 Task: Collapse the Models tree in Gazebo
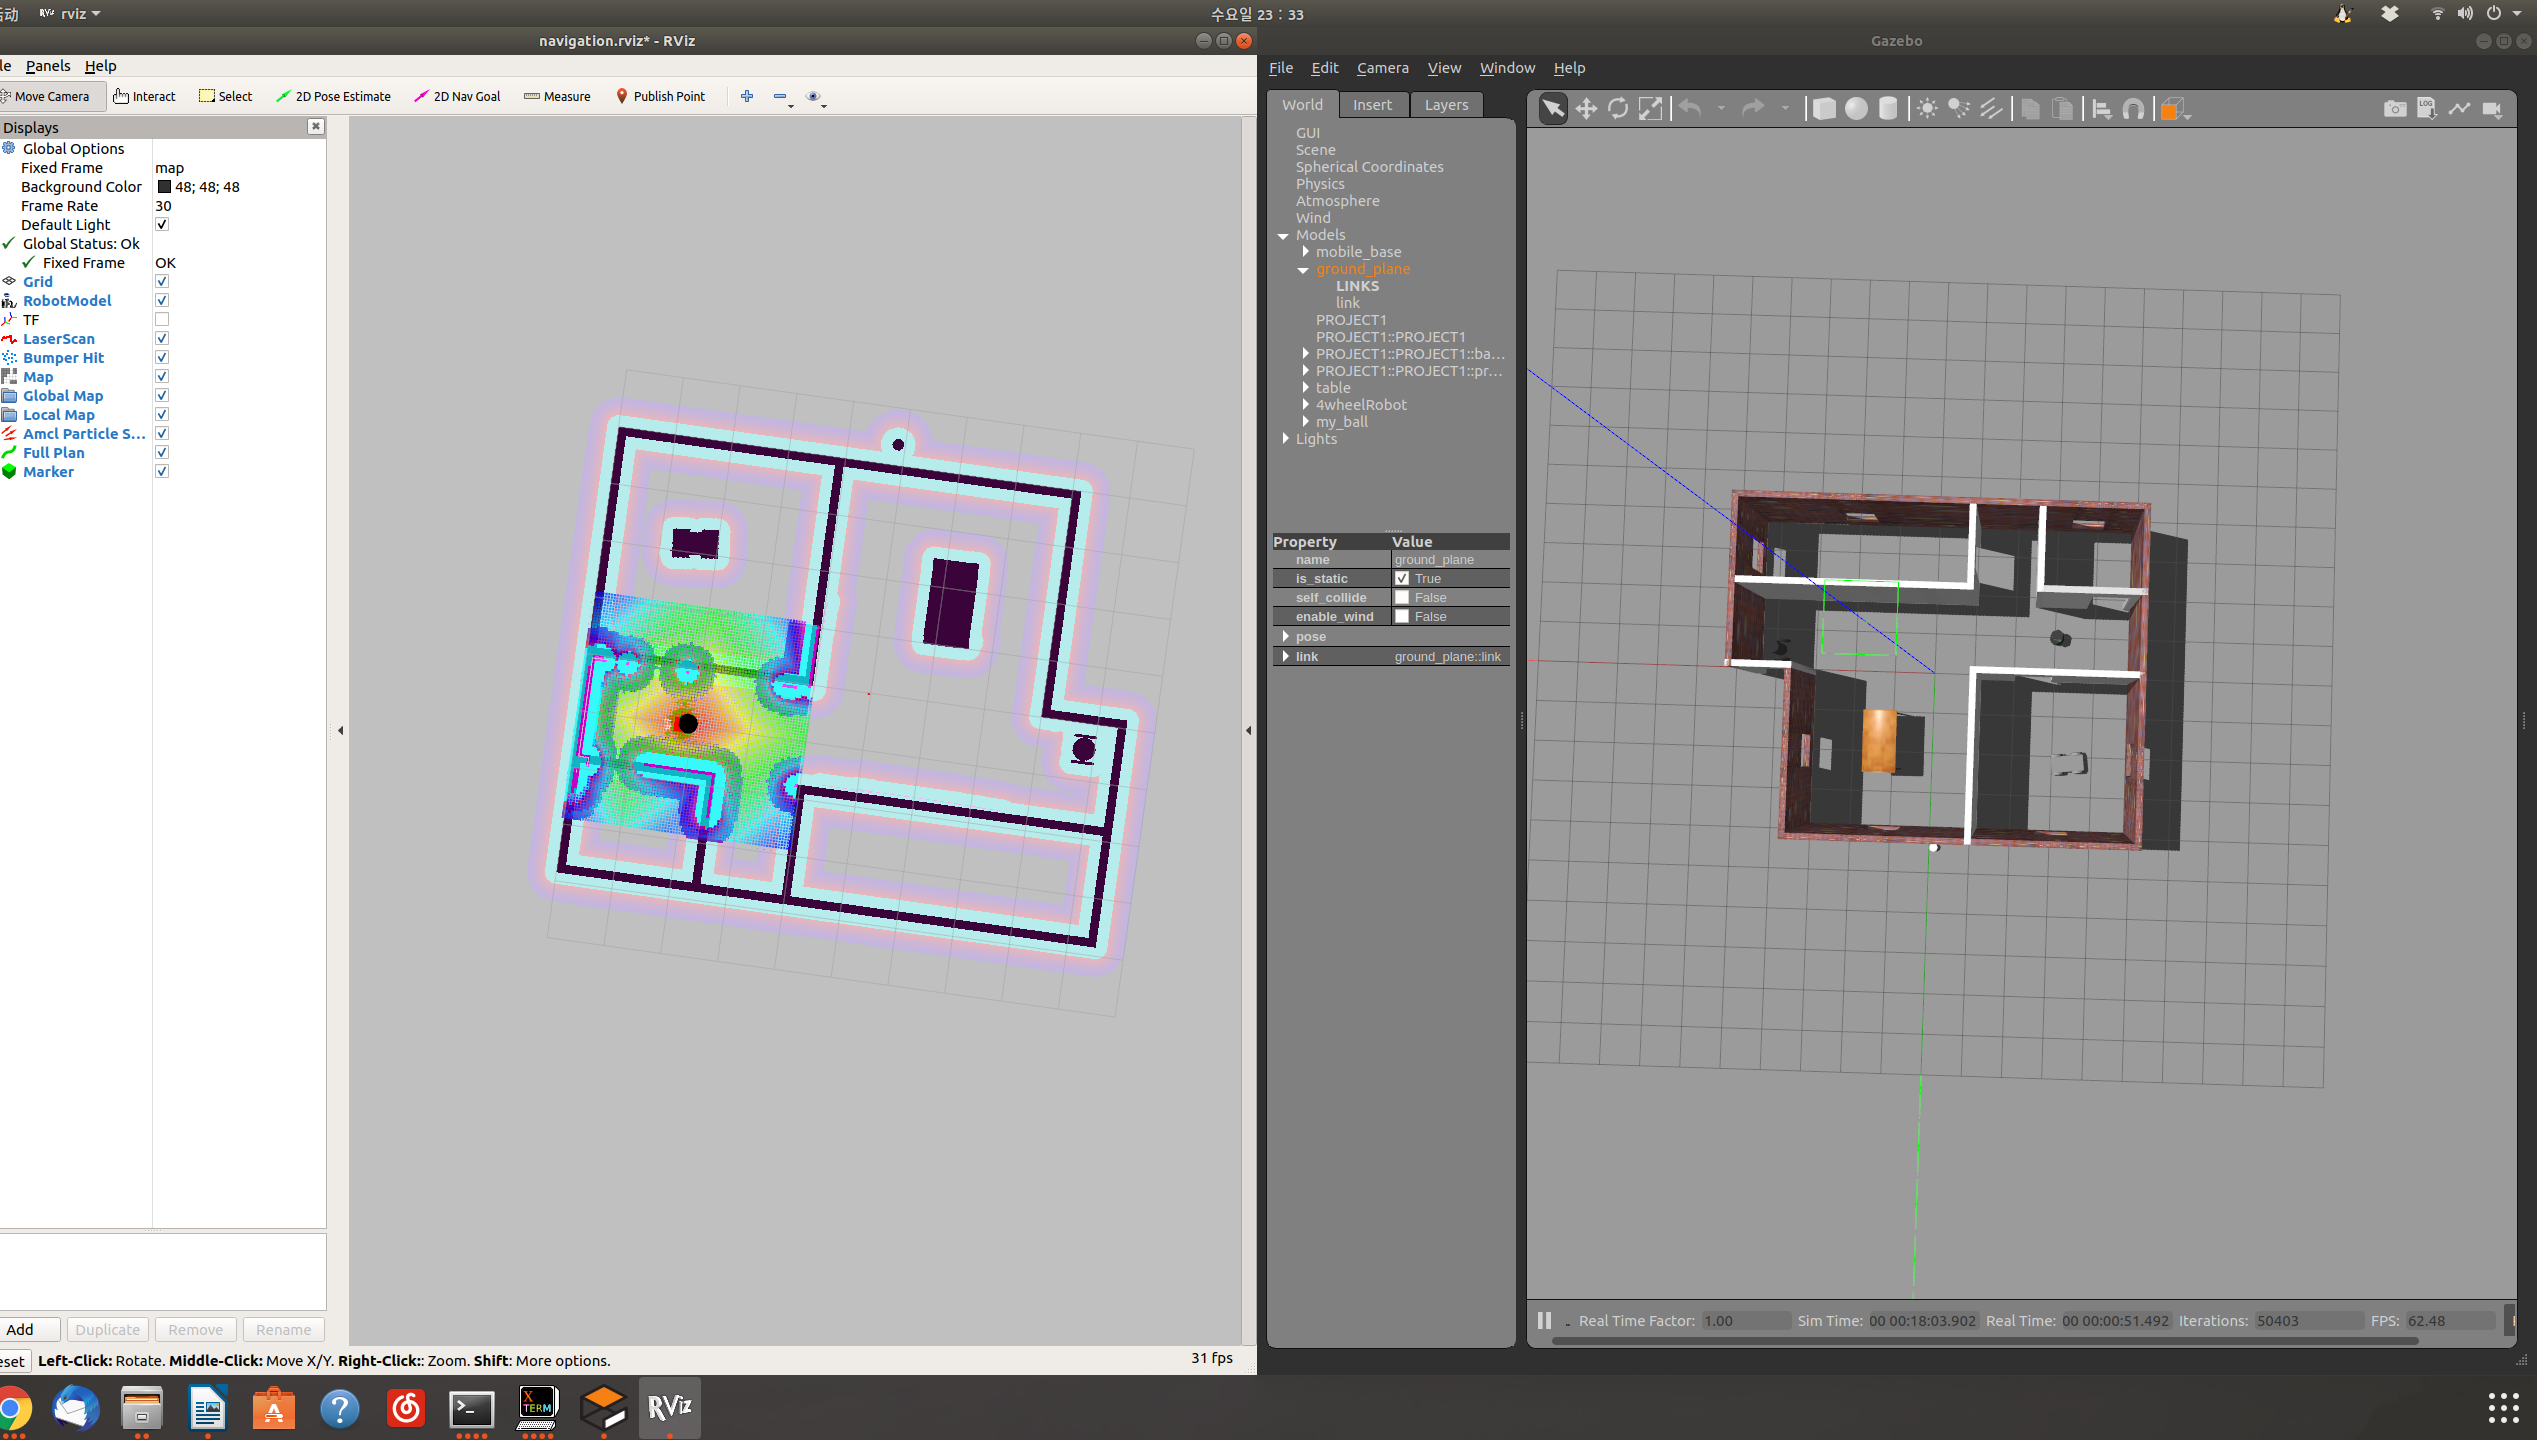tap(1284, 235)
